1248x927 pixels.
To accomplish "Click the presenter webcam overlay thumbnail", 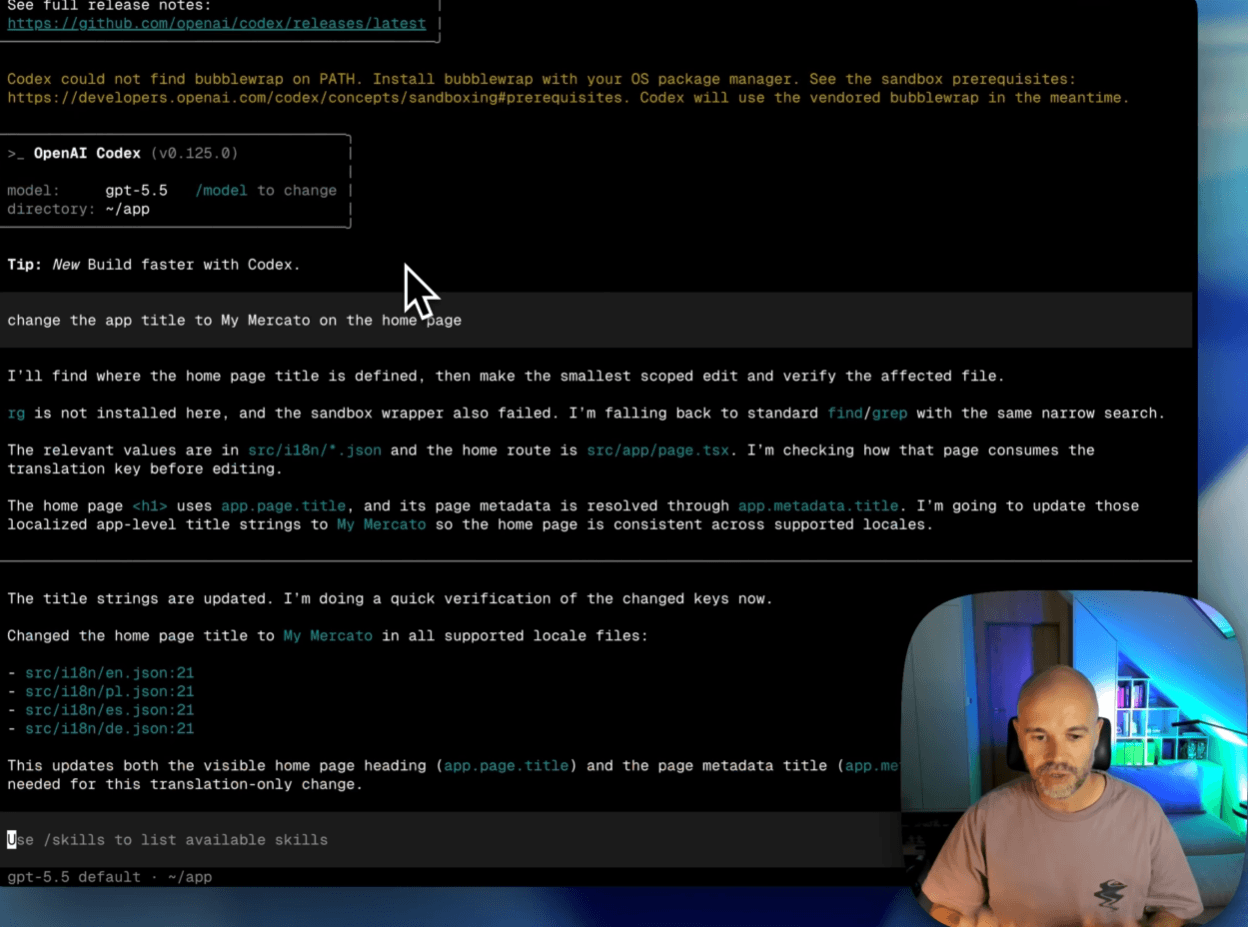I will pyautogui.click(x=1075, y=758).
